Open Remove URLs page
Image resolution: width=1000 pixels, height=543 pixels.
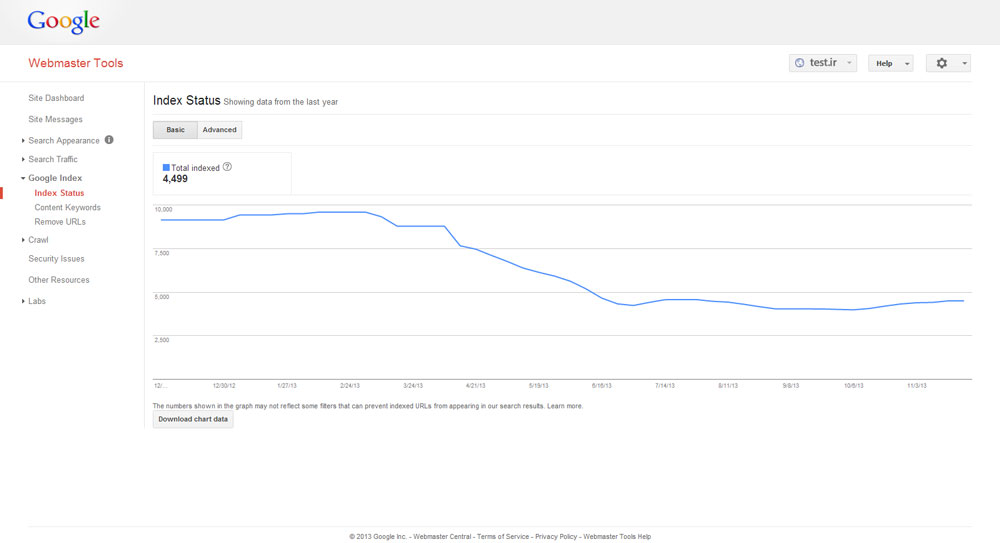coord(60,221)
